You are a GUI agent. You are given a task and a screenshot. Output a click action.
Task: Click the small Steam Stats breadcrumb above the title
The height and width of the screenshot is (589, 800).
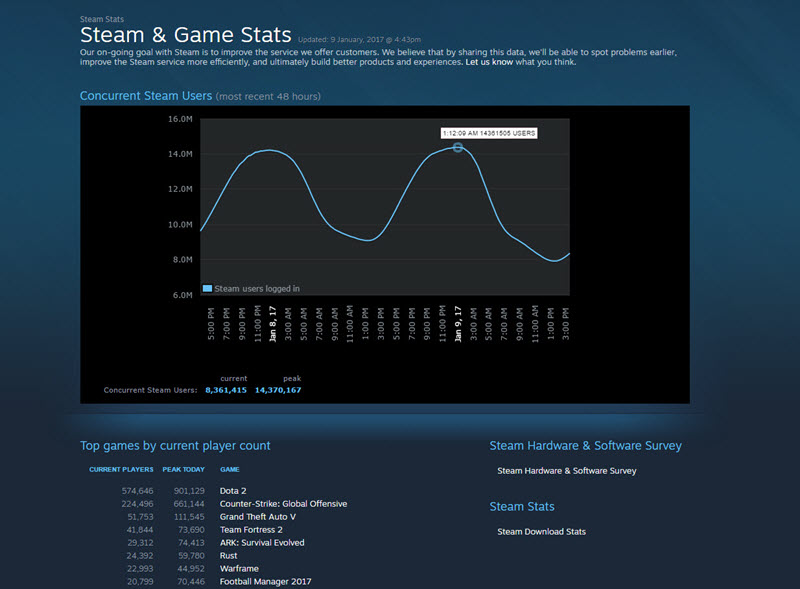click(102, 19)
